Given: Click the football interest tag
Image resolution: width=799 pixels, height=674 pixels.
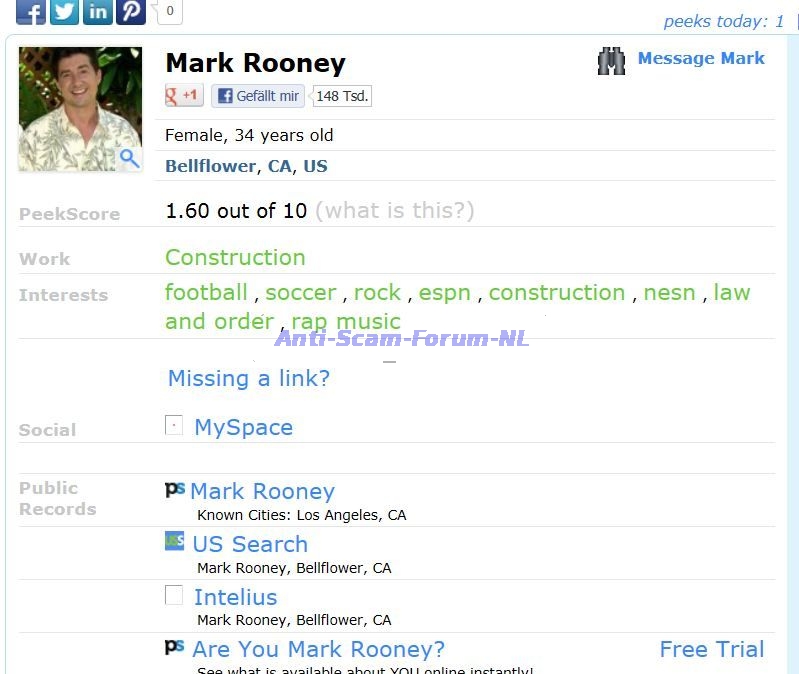Looking at the screenshot, I should 206,293.
